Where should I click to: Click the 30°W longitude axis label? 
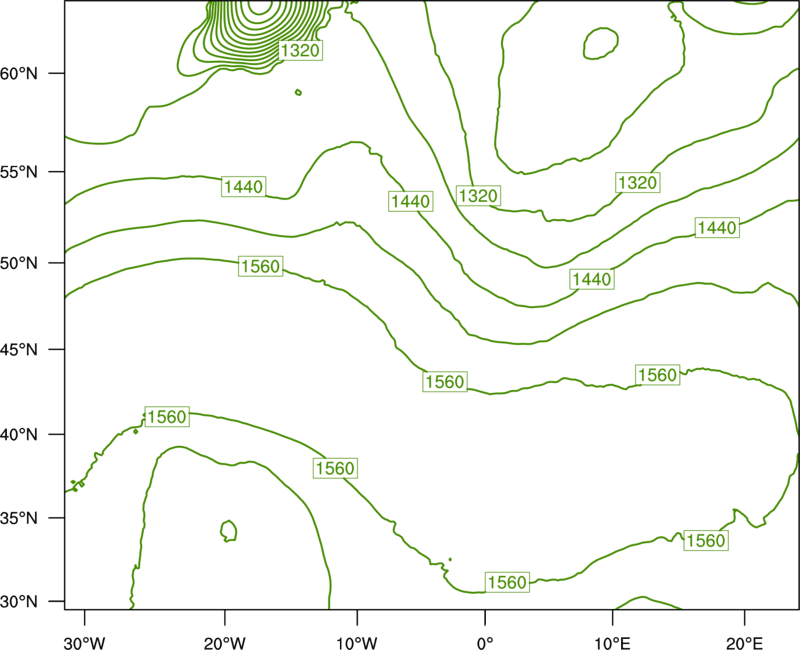point(85,643)
